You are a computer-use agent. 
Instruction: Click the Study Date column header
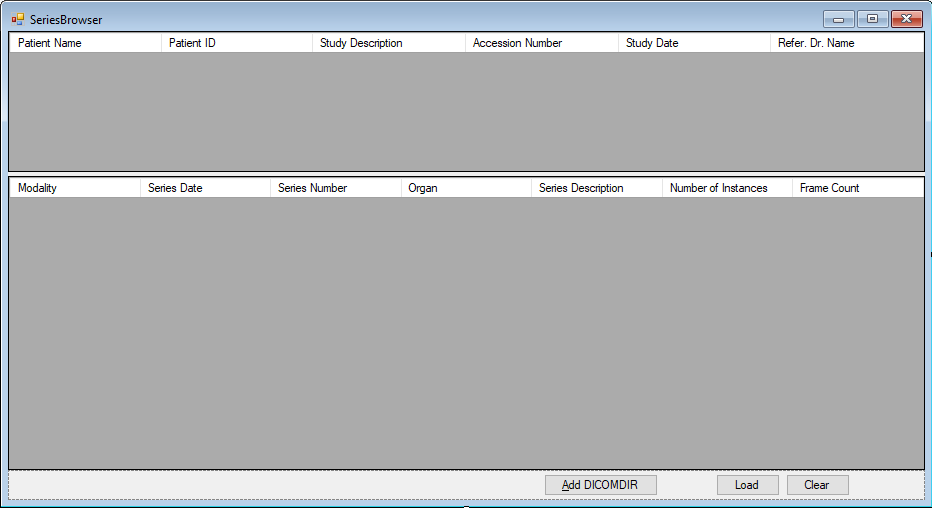click(695, 43)
